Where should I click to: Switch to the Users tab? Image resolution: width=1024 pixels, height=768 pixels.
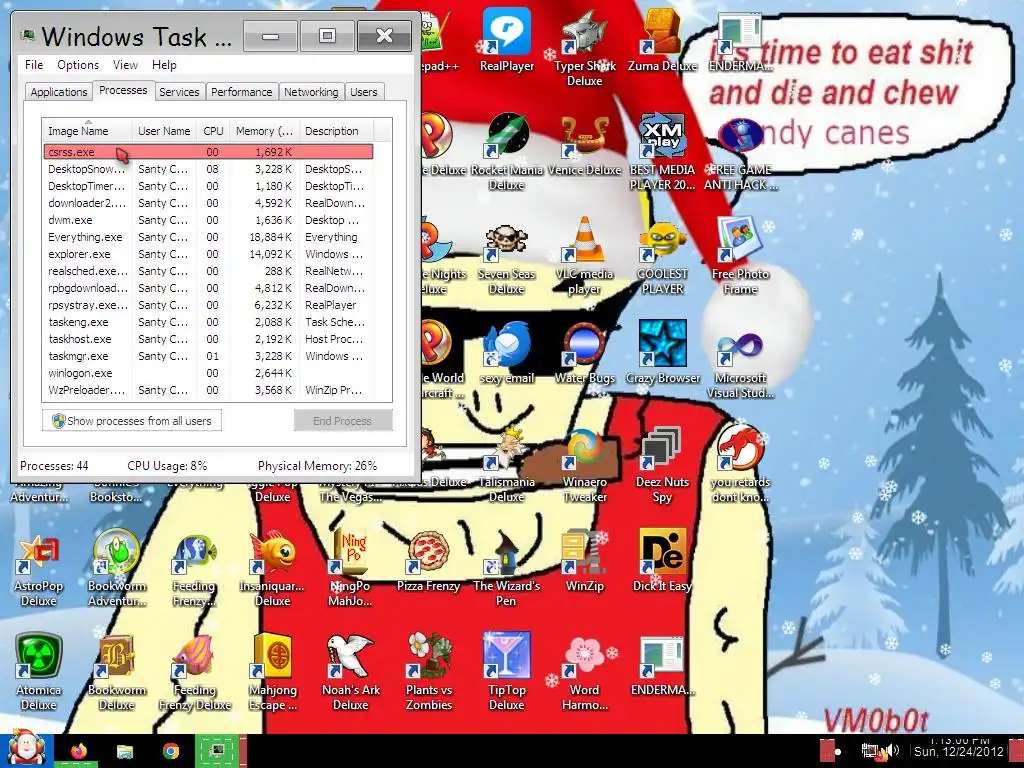[x=363, y=92]
